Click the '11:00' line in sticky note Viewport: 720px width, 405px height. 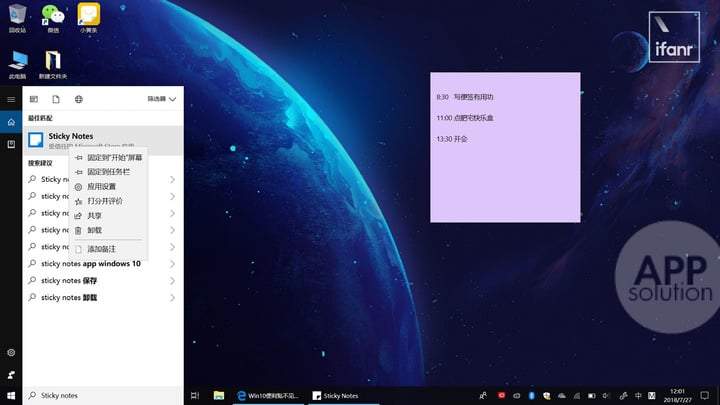465,118
